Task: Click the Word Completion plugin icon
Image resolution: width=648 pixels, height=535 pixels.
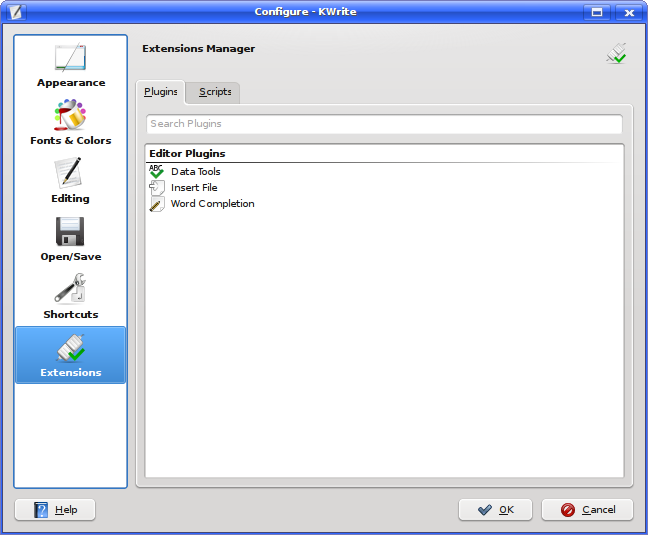Action: [157, 204]
